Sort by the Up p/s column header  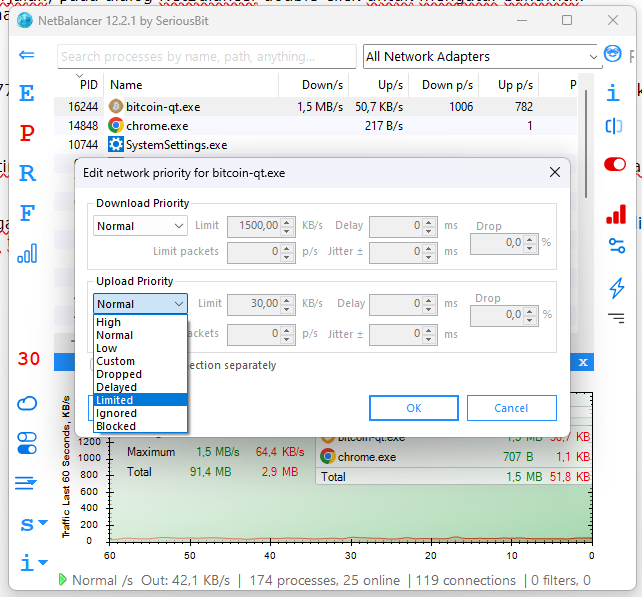[x=509, y=85]
